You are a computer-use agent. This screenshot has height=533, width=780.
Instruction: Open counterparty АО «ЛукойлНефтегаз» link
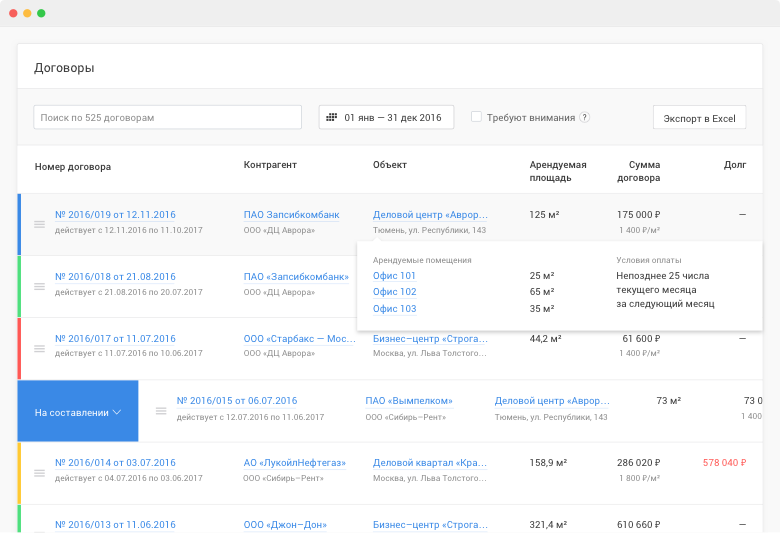pyautogui.click(x=294, y=463)
